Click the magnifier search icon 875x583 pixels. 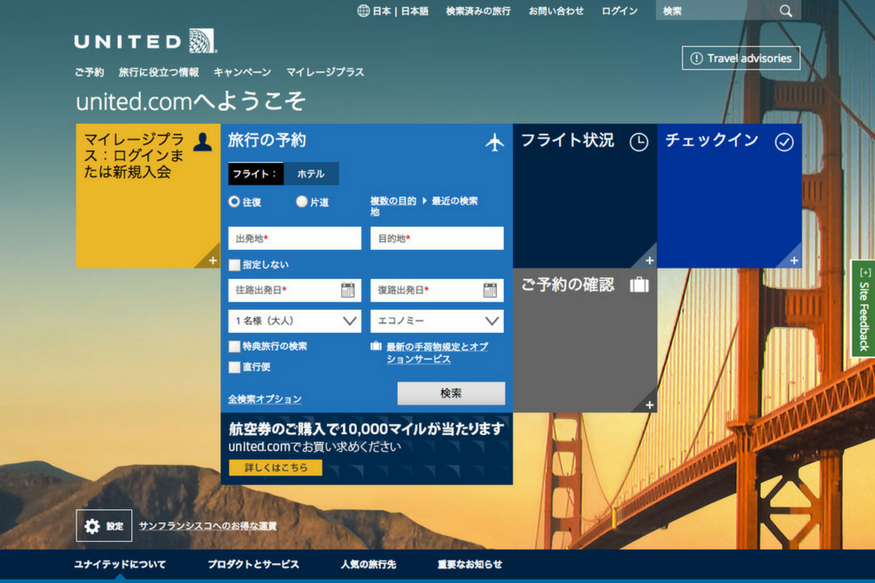(x=786, y=11)
